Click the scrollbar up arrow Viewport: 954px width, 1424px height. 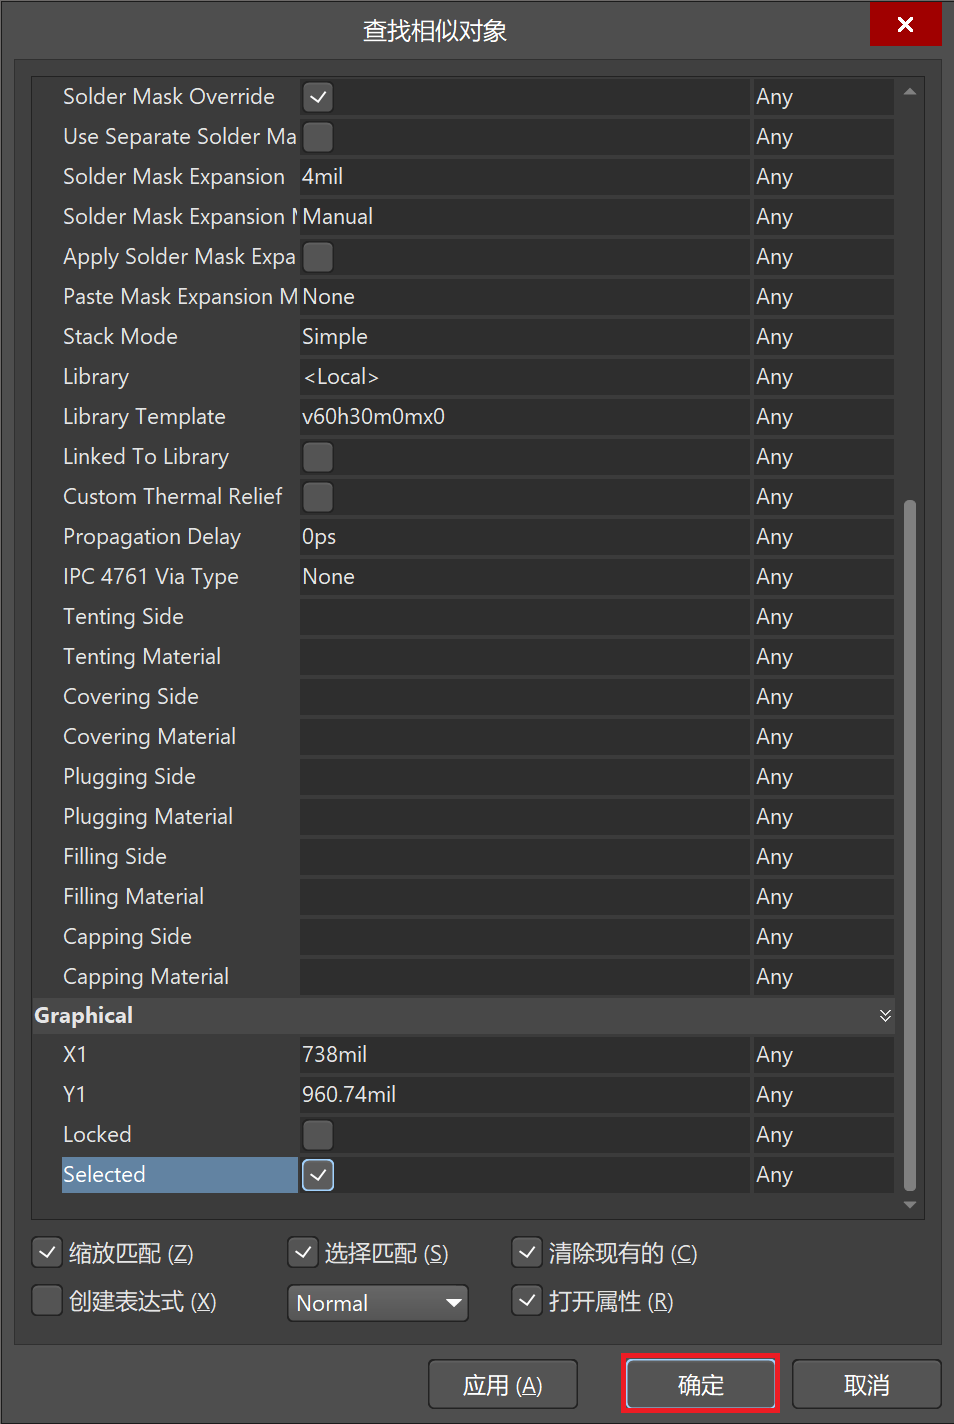click(x=910, y=92)
